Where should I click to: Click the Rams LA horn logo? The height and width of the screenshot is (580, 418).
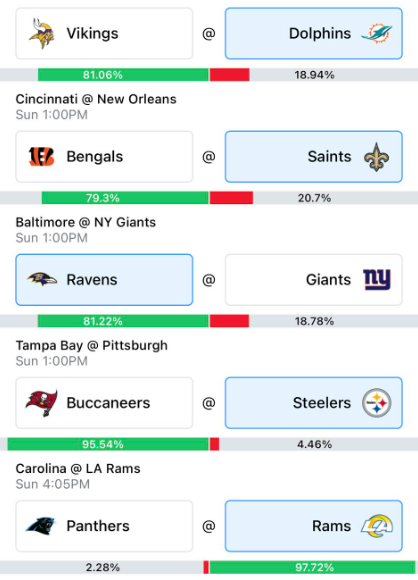coord(377,526)
